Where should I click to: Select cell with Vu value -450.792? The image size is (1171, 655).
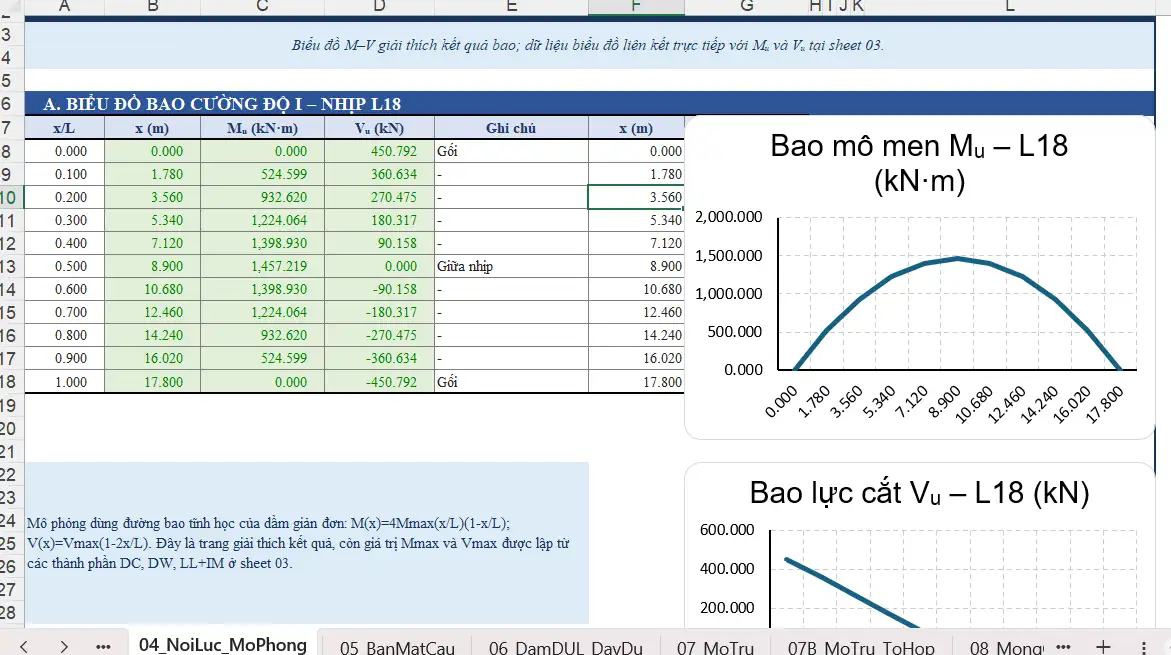(x=379, y=382)
